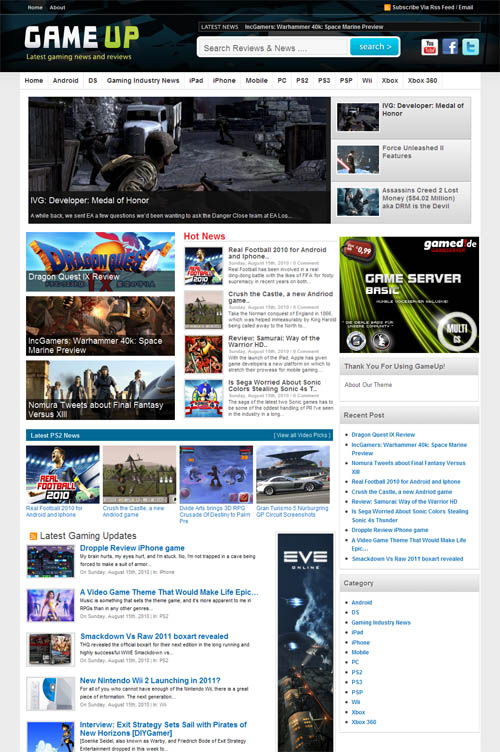
Task: Click the Wii console thumbnail in updates
Action: 50,693
